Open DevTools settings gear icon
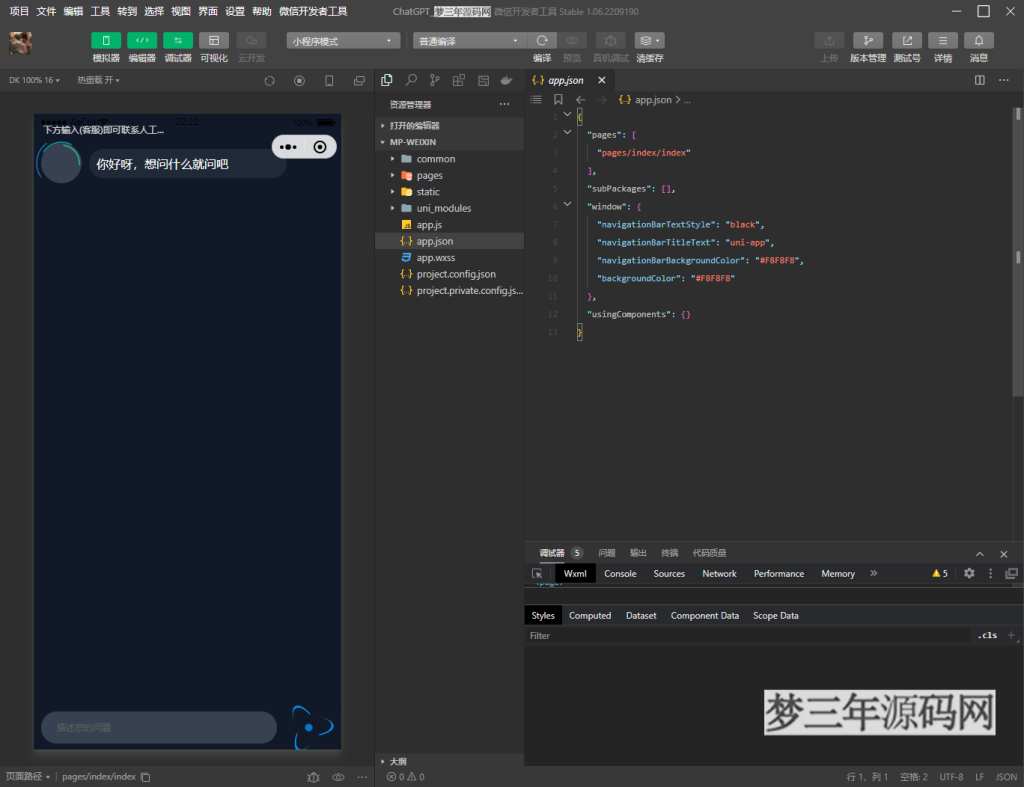This screenshot has height=787, width=1024. 968,574
